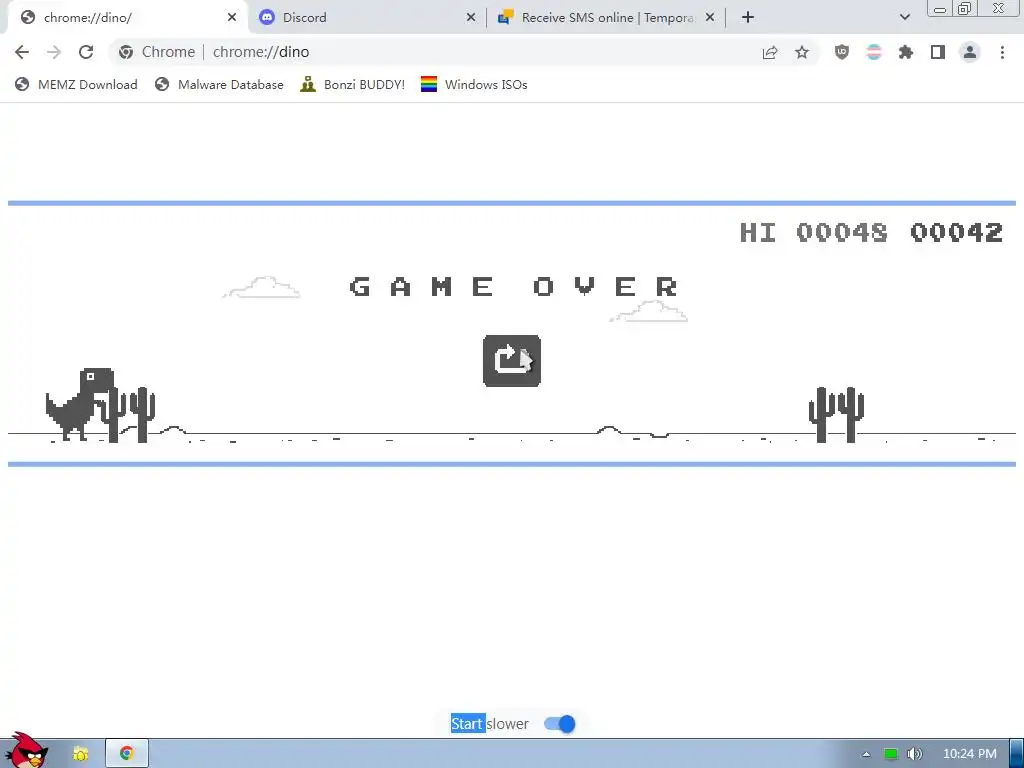
Task: Open a new tab
Action: [x=748, y=18]
